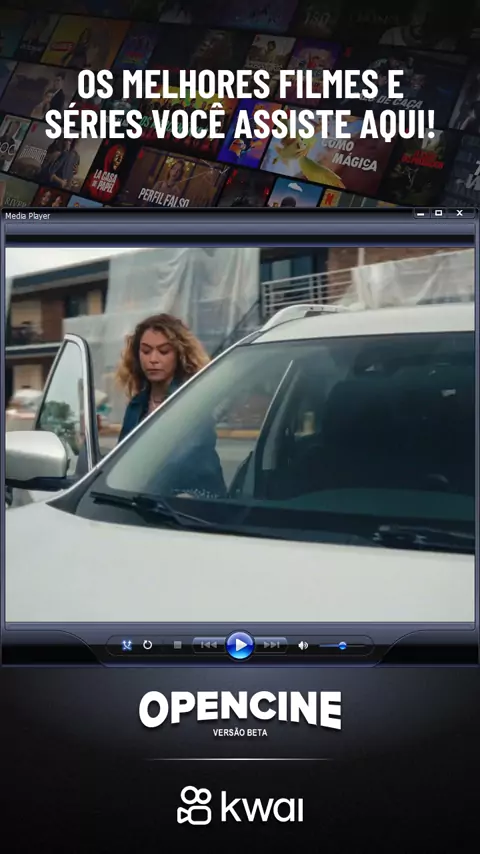Minimize the Media Player window
Image resolution: width=480 pixels, height=854 pixels.
420,213
